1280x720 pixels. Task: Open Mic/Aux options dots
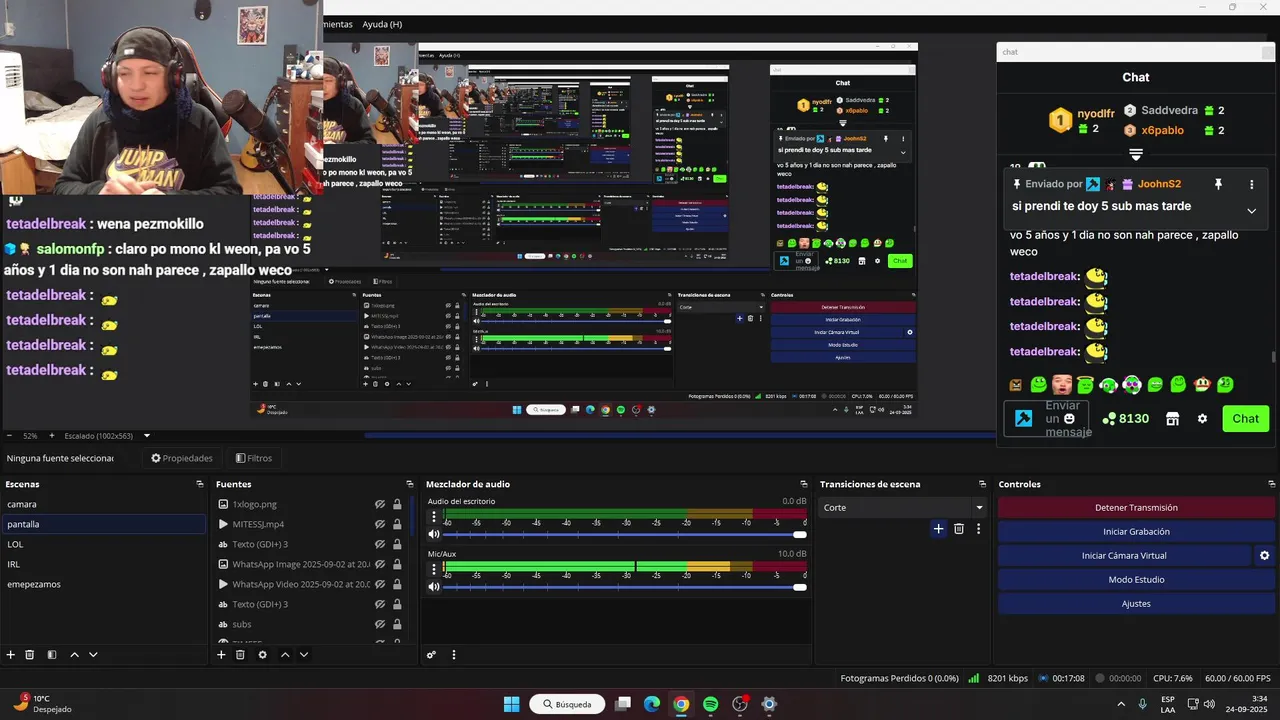(x=434, y=570)
